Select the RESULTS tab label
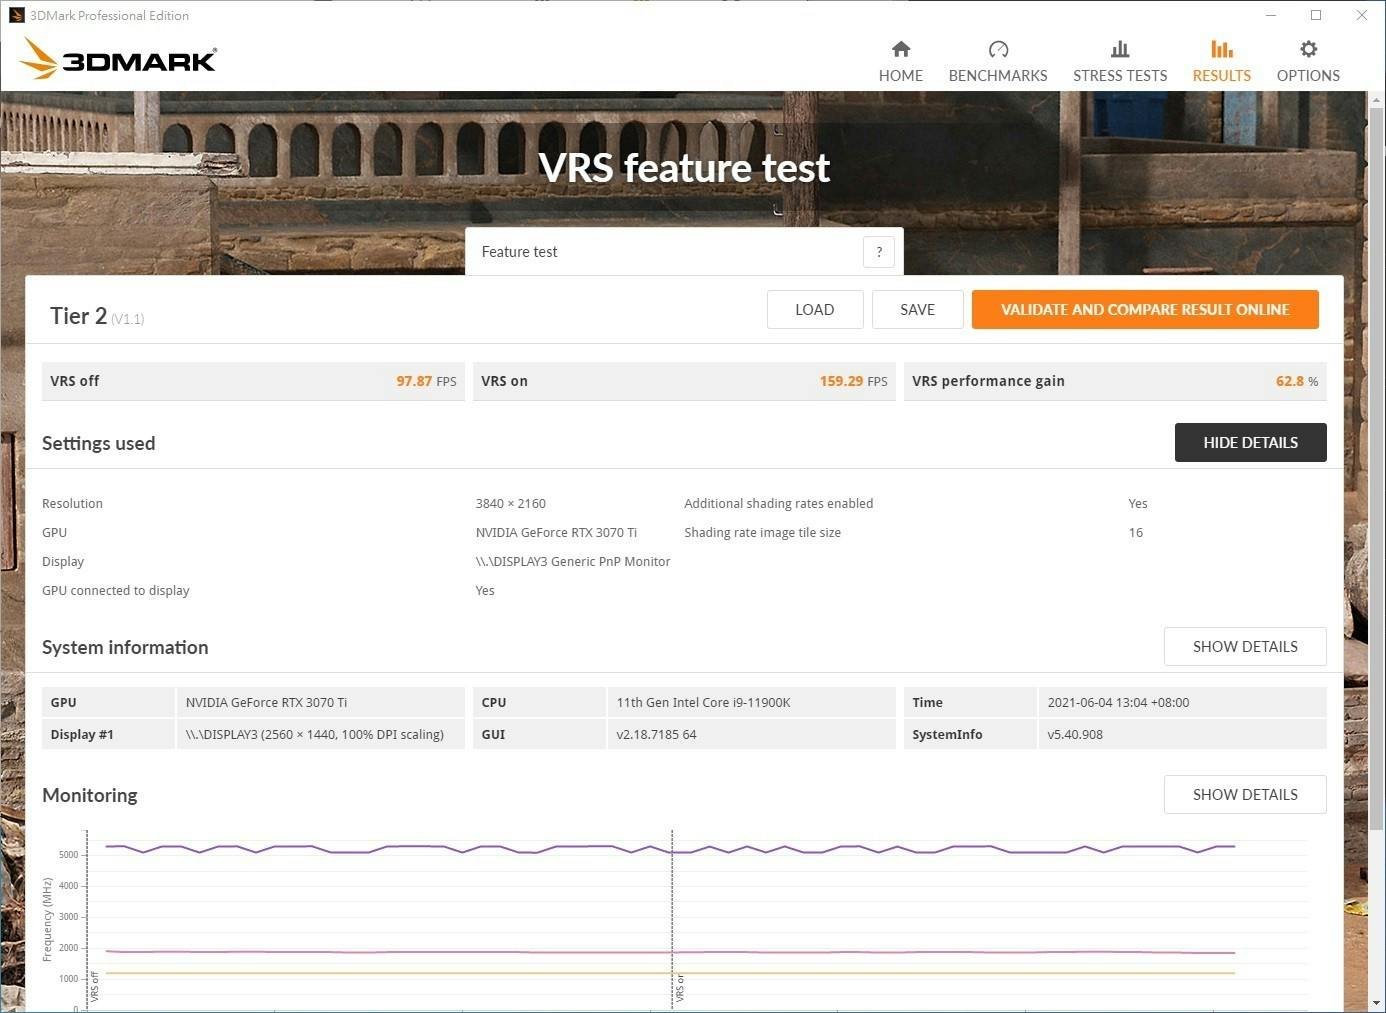Screen dimensions: 1386x1013 1222,76
